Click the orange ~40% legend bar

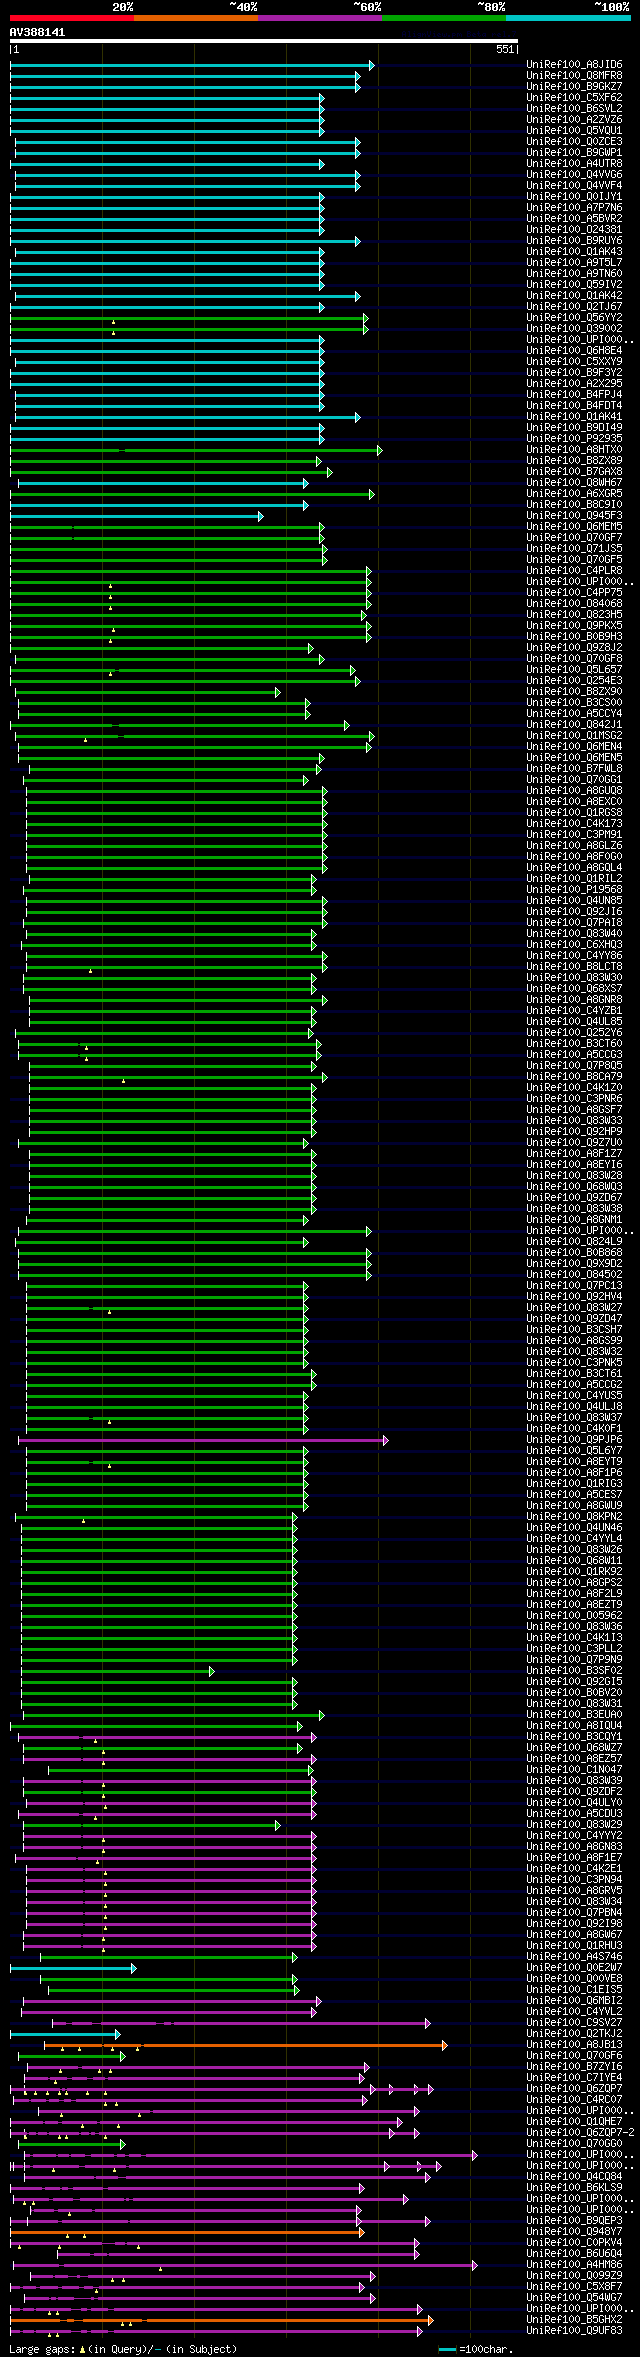tap(196, 17)
